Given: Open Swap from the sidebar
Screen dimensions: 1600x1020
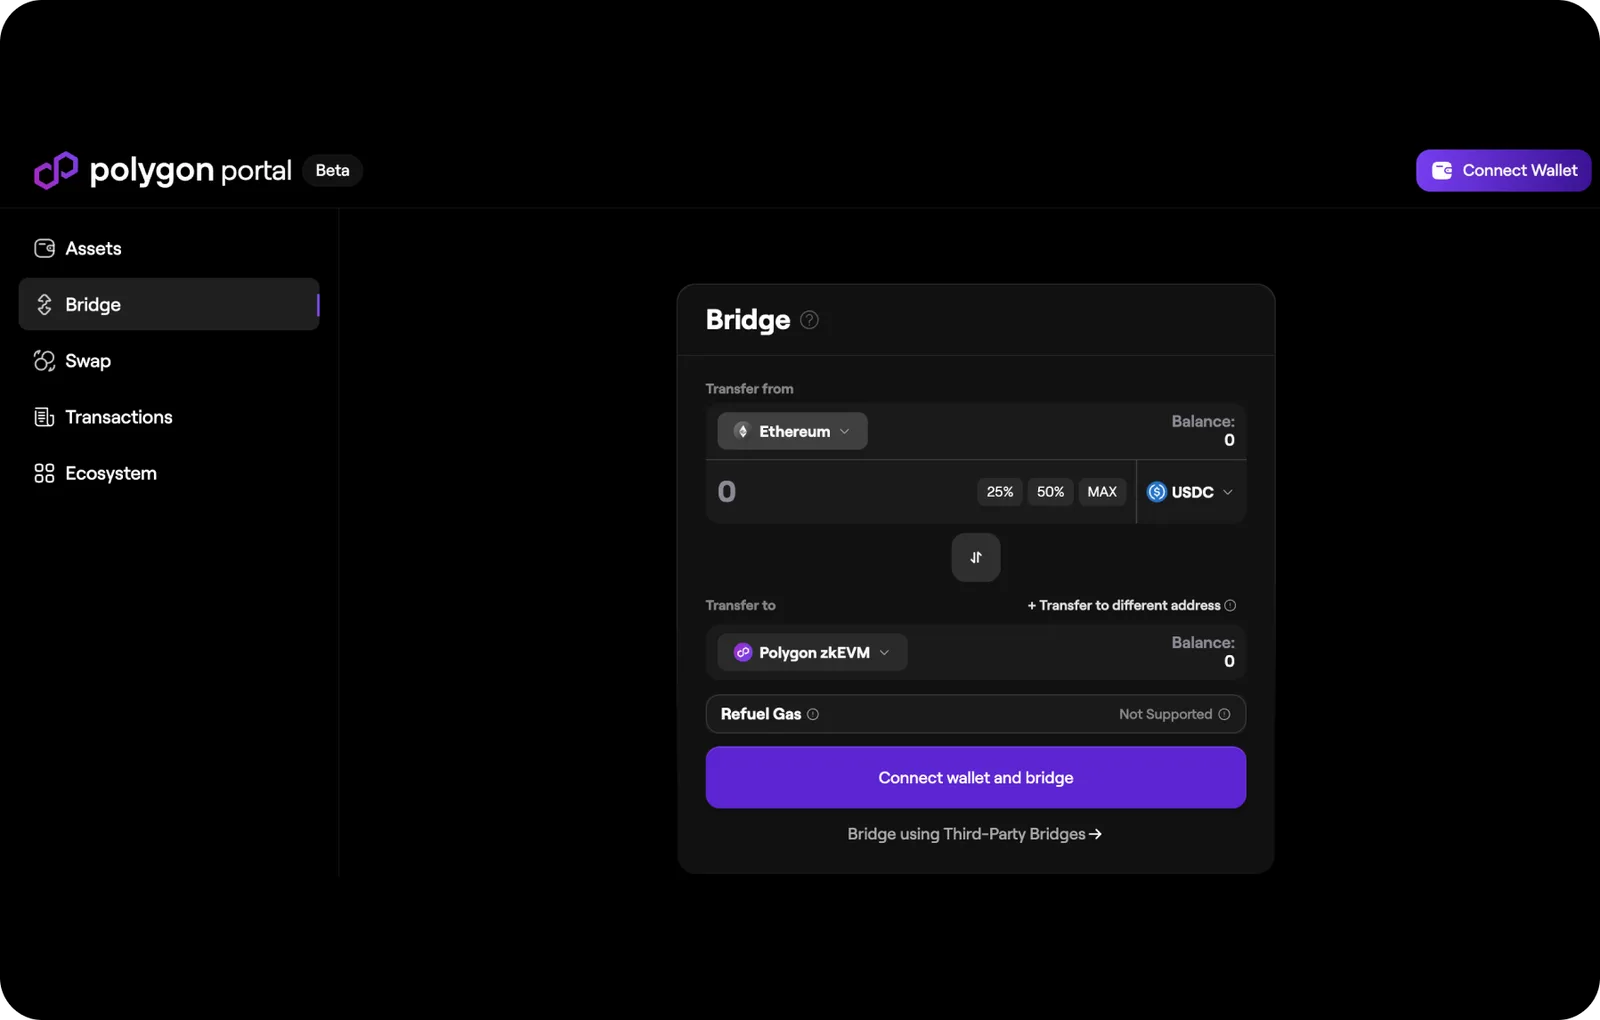Looking at the screenshot, I should point(169,361).
